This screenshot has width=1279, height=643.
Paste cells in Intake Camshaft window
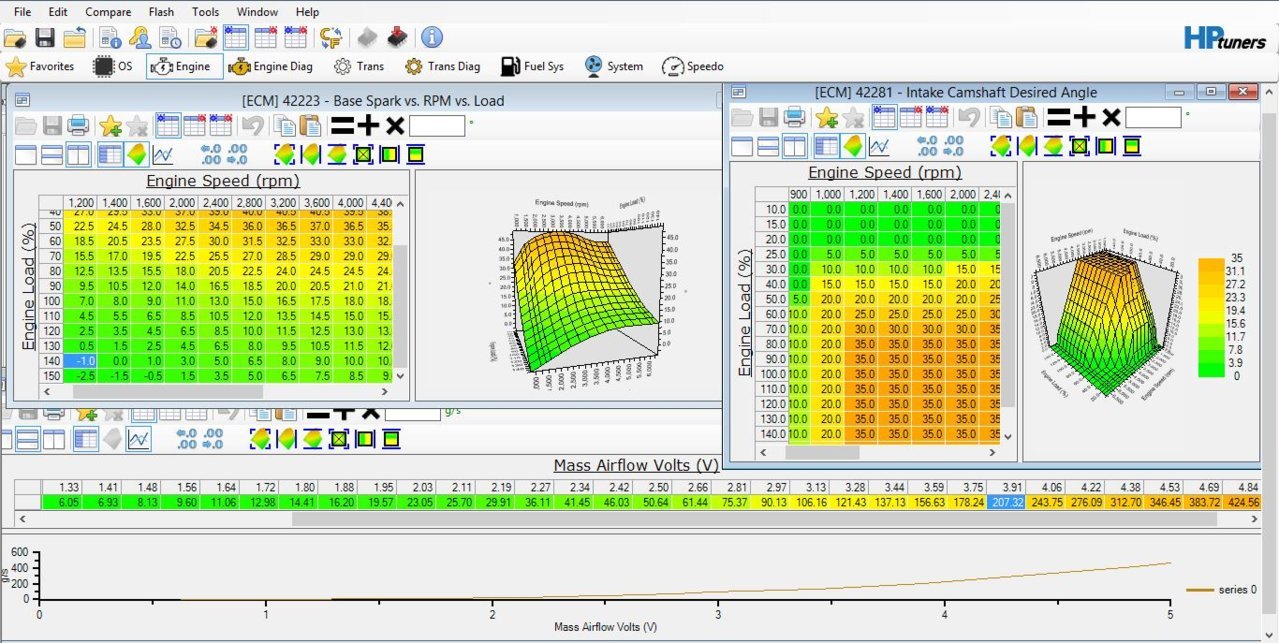point(1027,117)
